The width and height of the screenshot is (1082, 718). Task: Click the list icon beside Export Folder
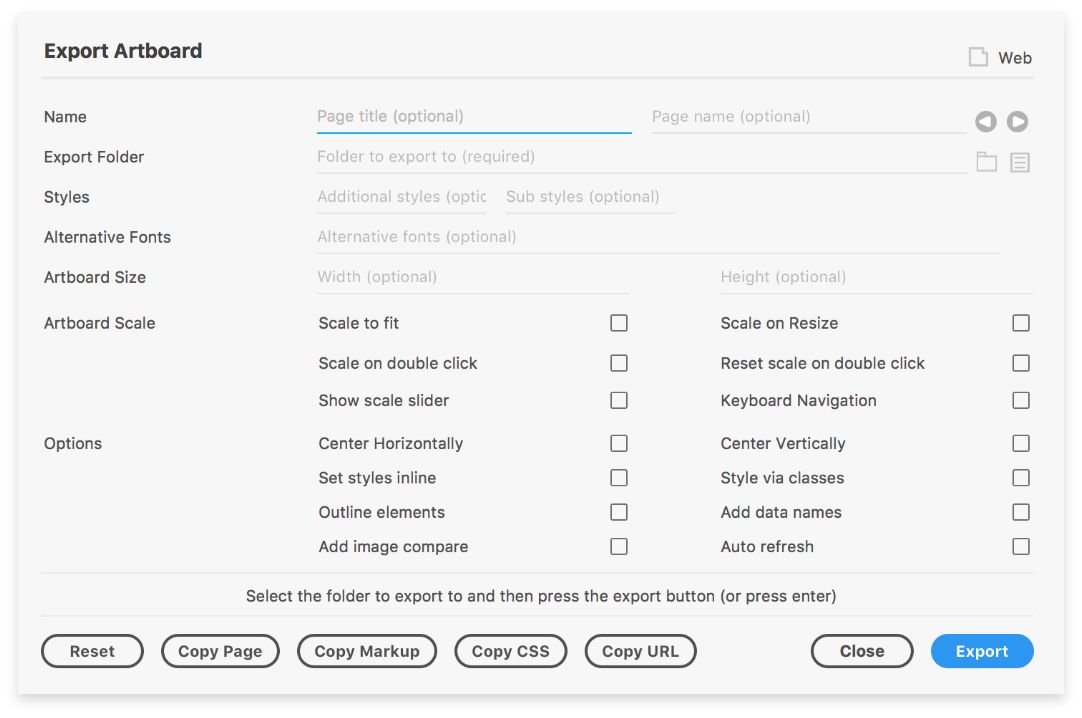click(1019, 162)
